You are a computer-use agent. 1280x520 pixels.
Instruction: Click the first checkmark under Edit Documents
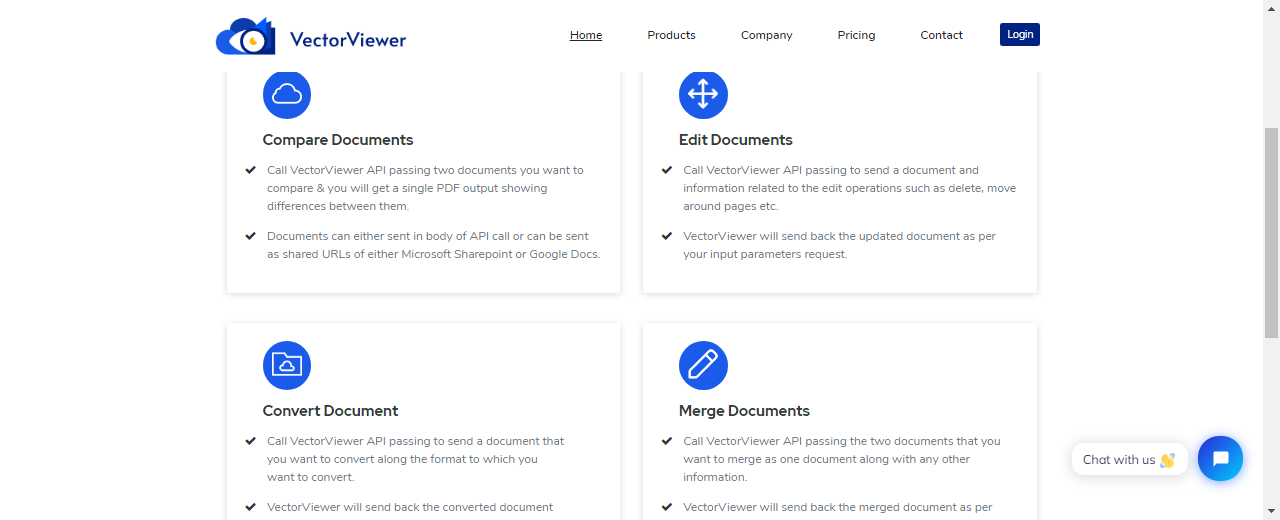pyautogui.click(x=667, y=170)
